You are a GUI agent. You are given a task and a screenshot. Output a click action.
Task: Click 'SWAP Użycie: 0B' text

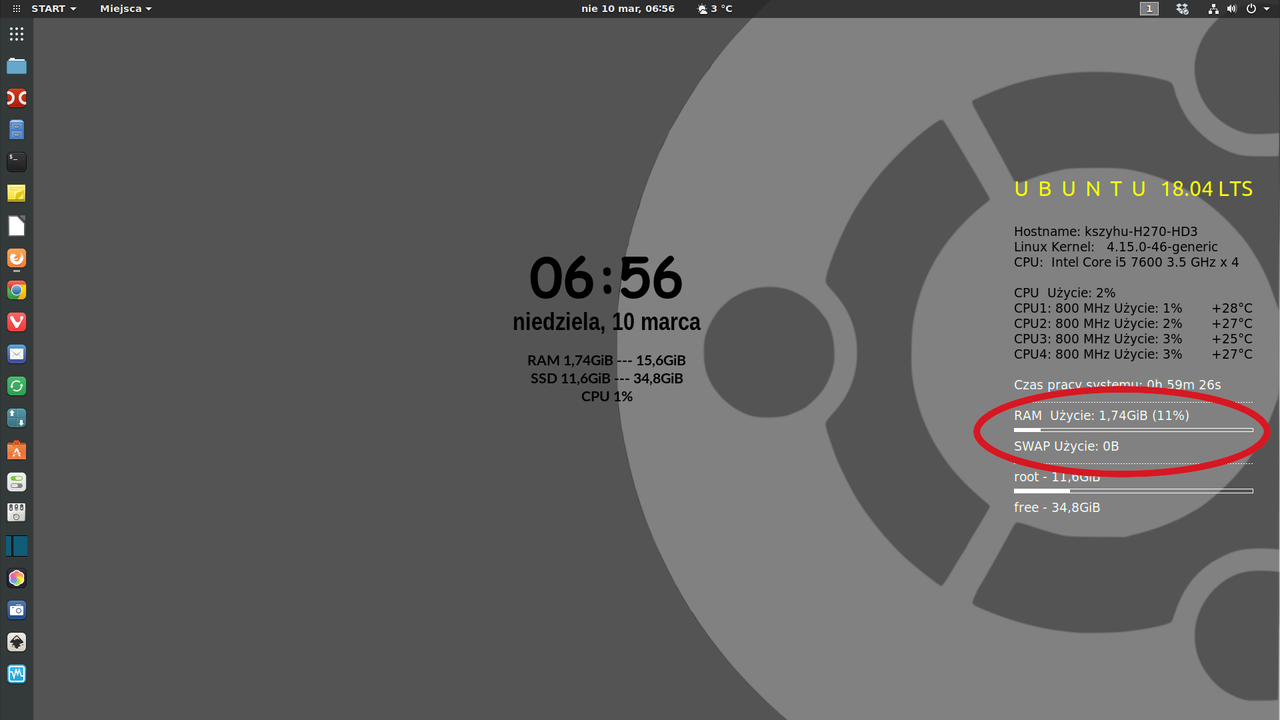tap(1066, 446)
